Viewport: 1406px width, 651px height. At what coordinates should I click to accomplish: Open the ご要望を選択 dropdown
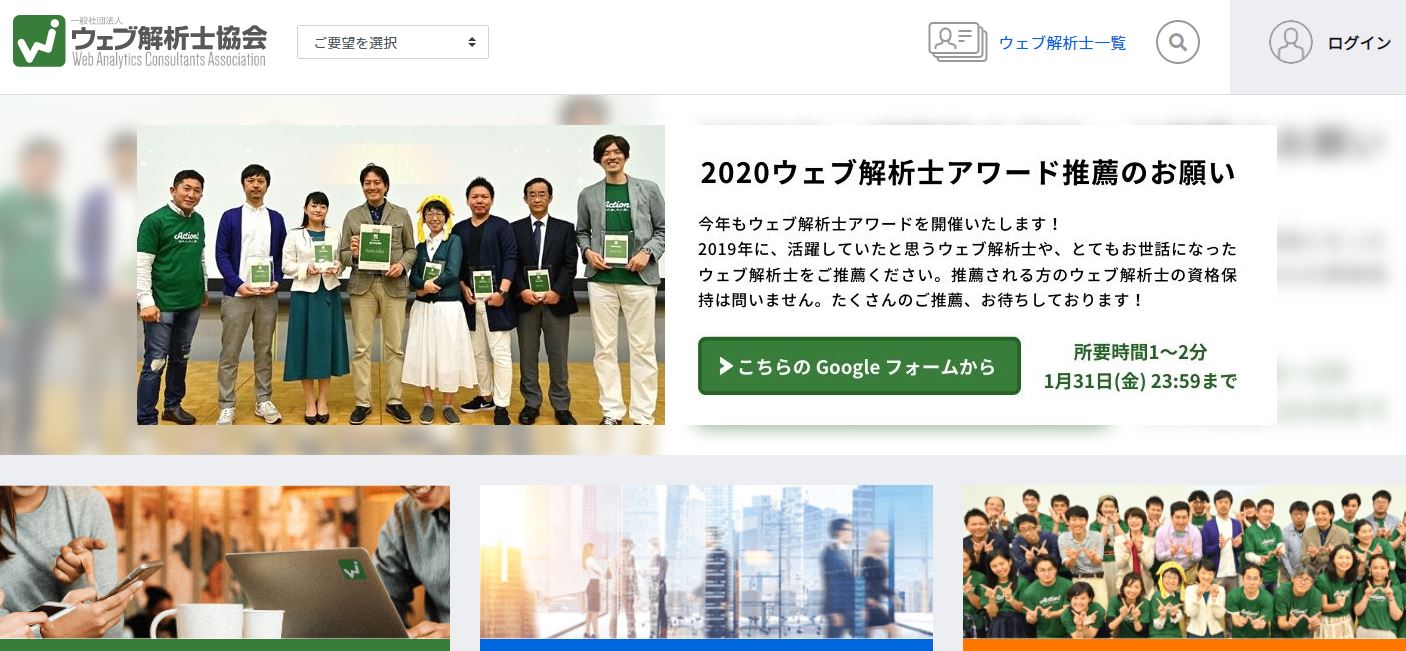393,42
